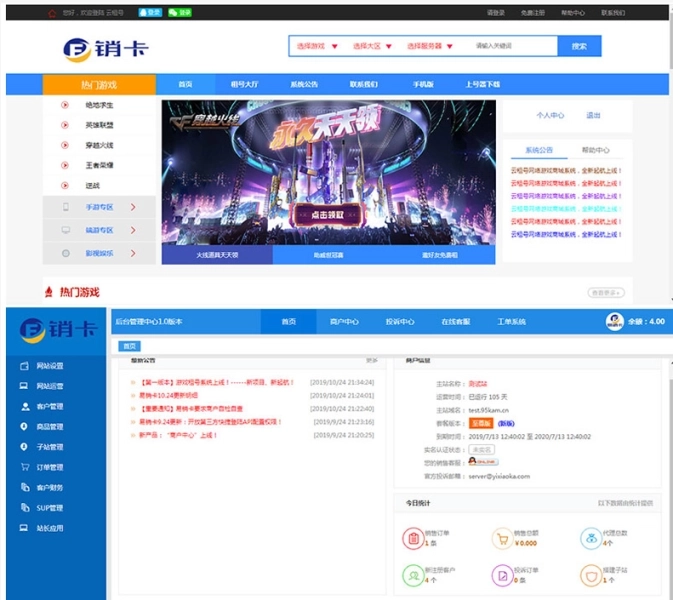Click the play icon beside 穿越火线
This screenshot has width=673, height=600.
point(65,145)
